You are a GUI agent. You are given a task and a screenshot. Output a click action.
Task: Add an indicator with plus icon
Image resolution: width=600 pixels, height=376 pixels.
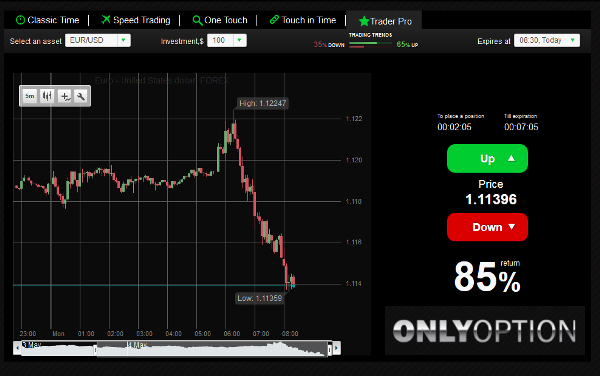tap(65, 96)
